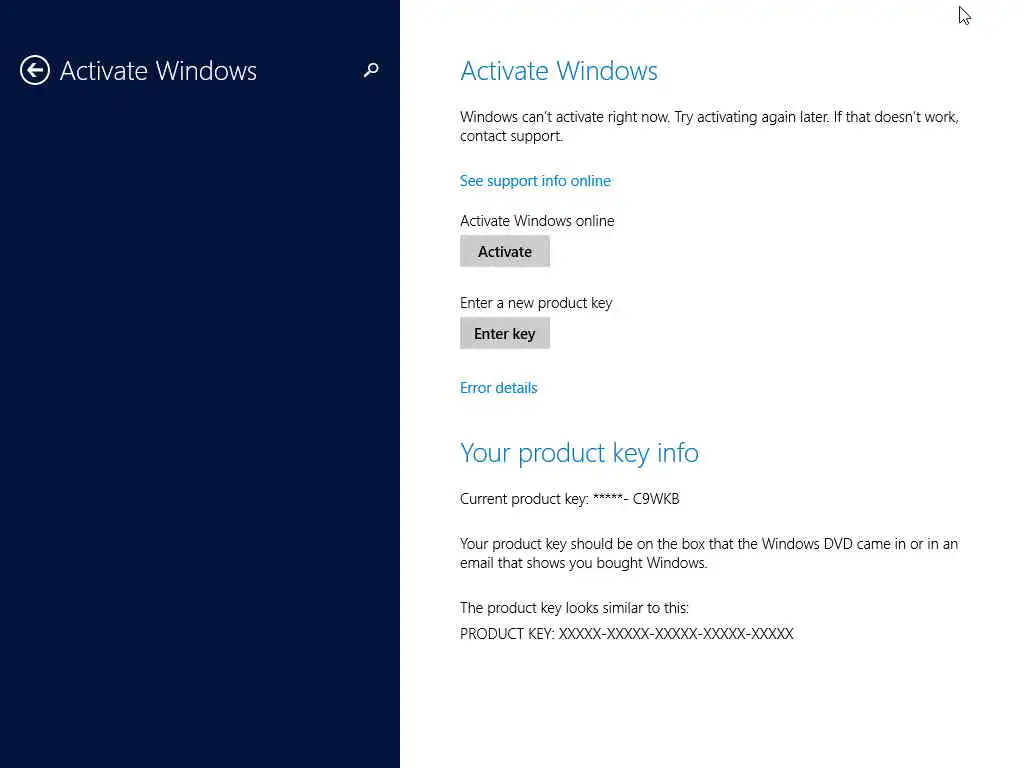Click the Enter a new product key label
Image resolution: width=1024 pixels, height=768 pixels.
pos(536,303)
